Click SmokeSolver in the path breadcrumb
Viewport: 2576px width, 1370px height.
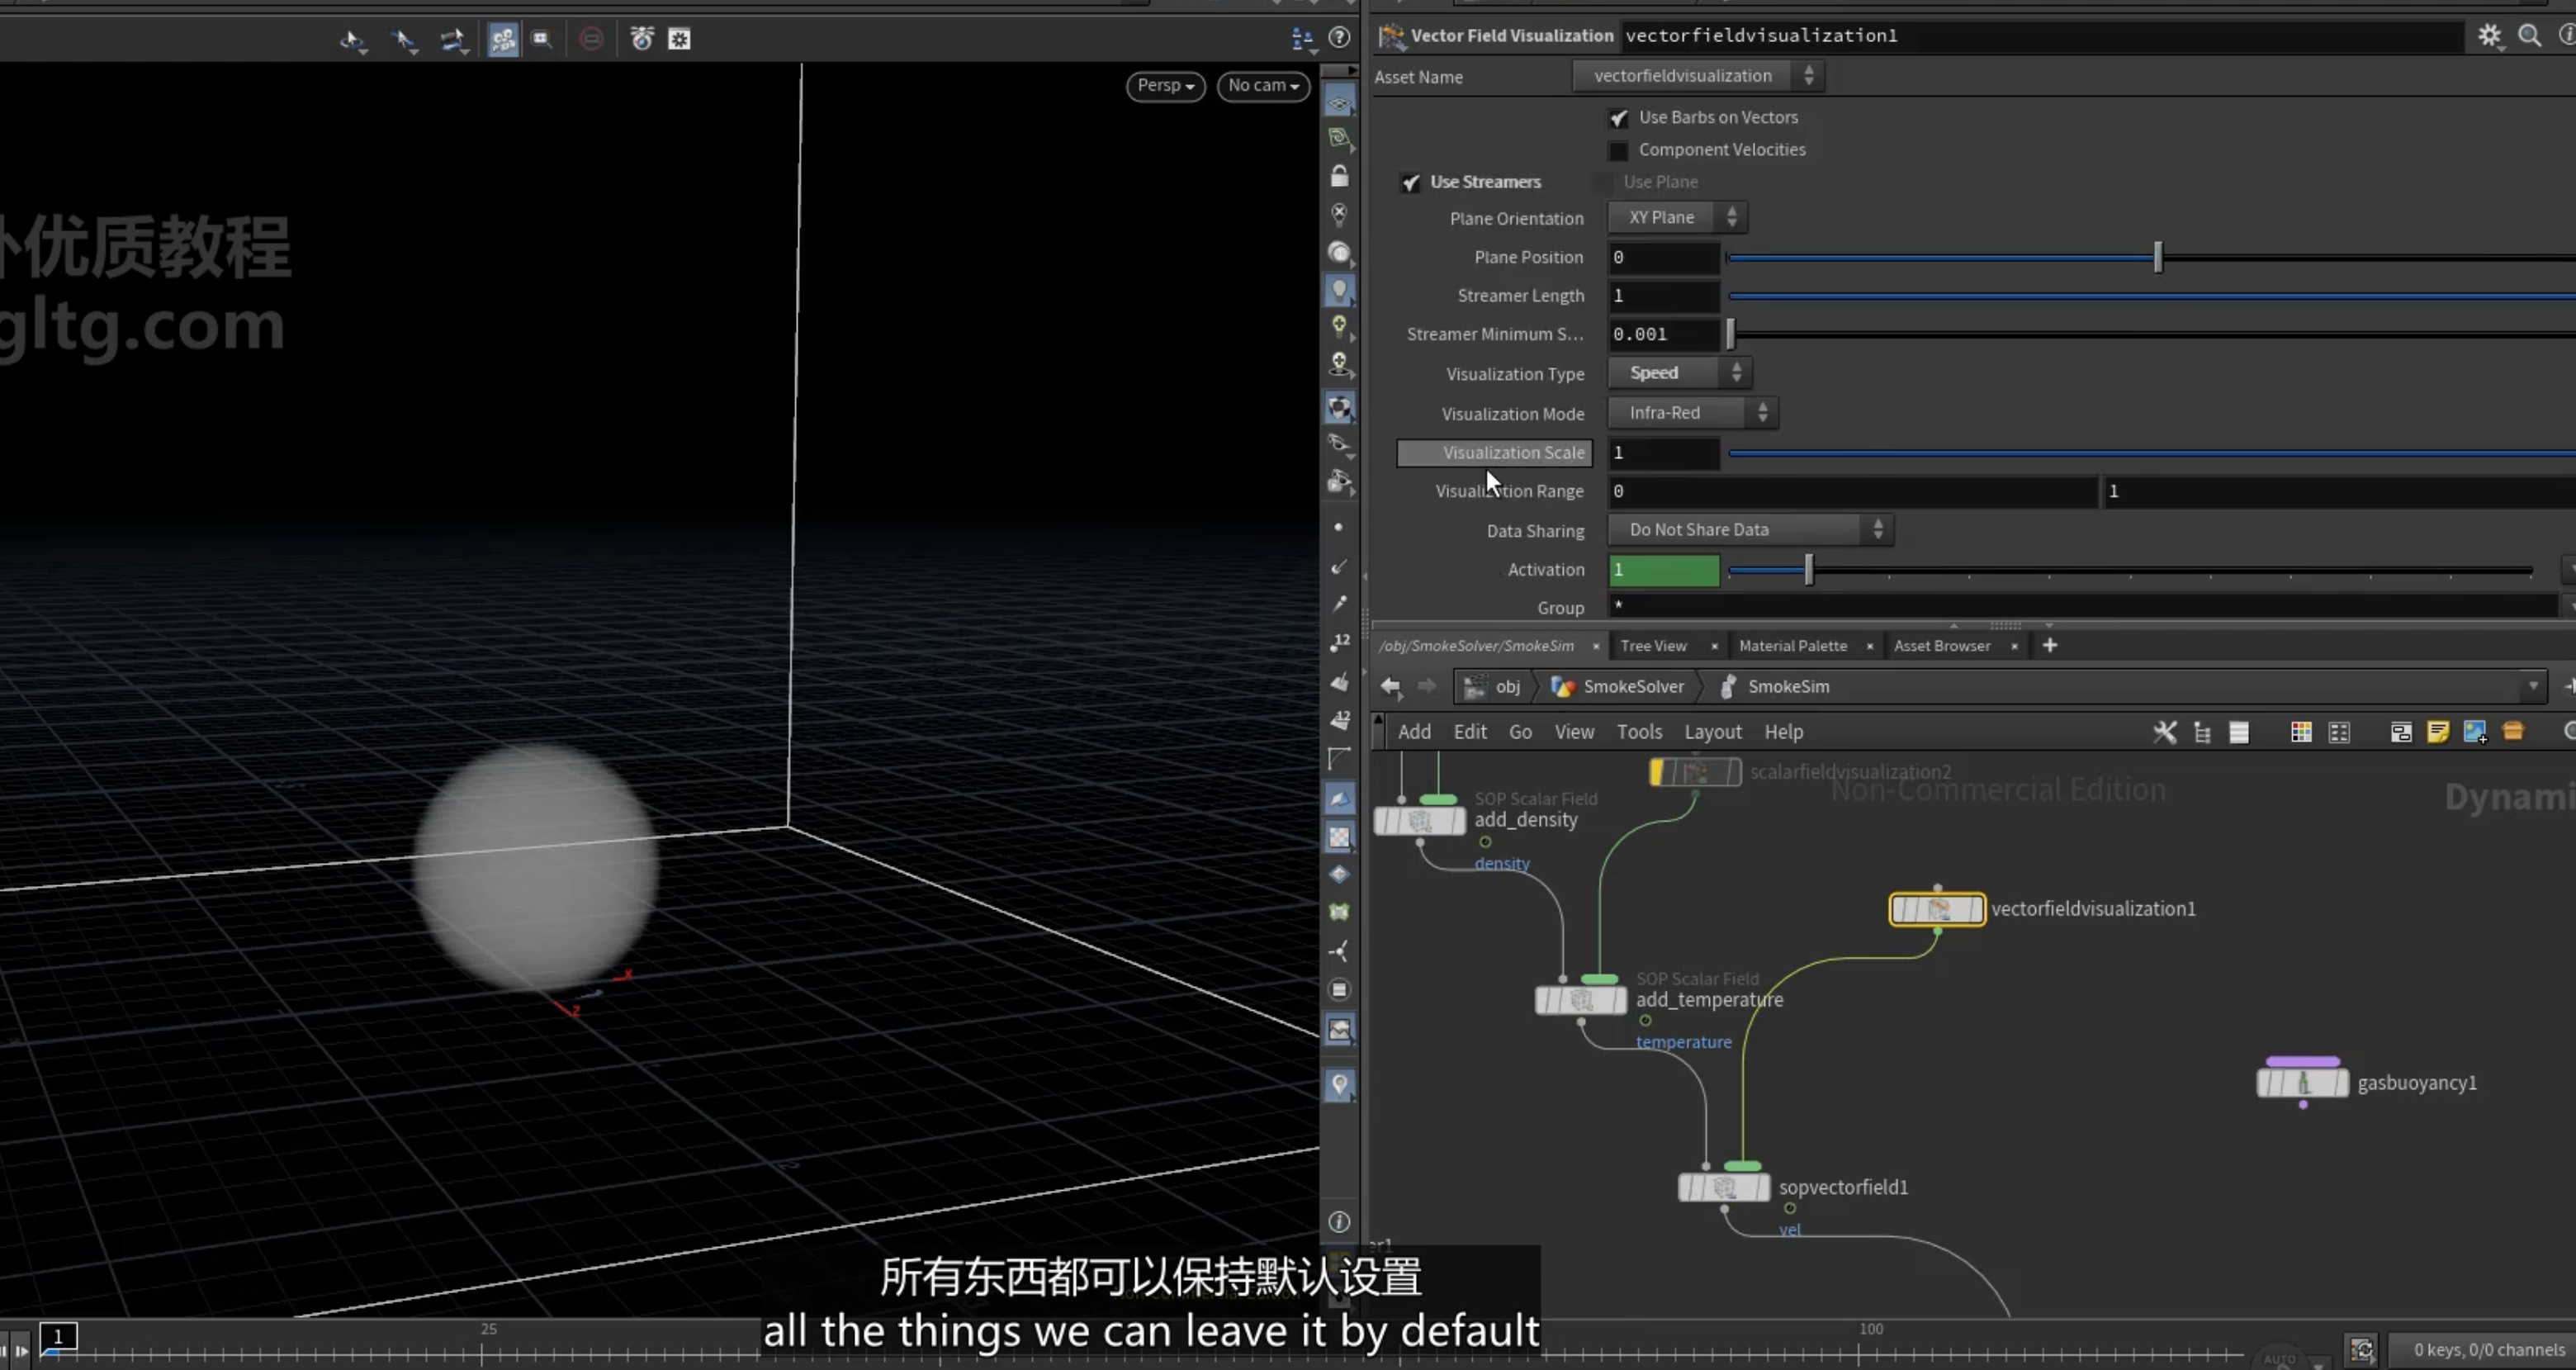[1633, 687]
